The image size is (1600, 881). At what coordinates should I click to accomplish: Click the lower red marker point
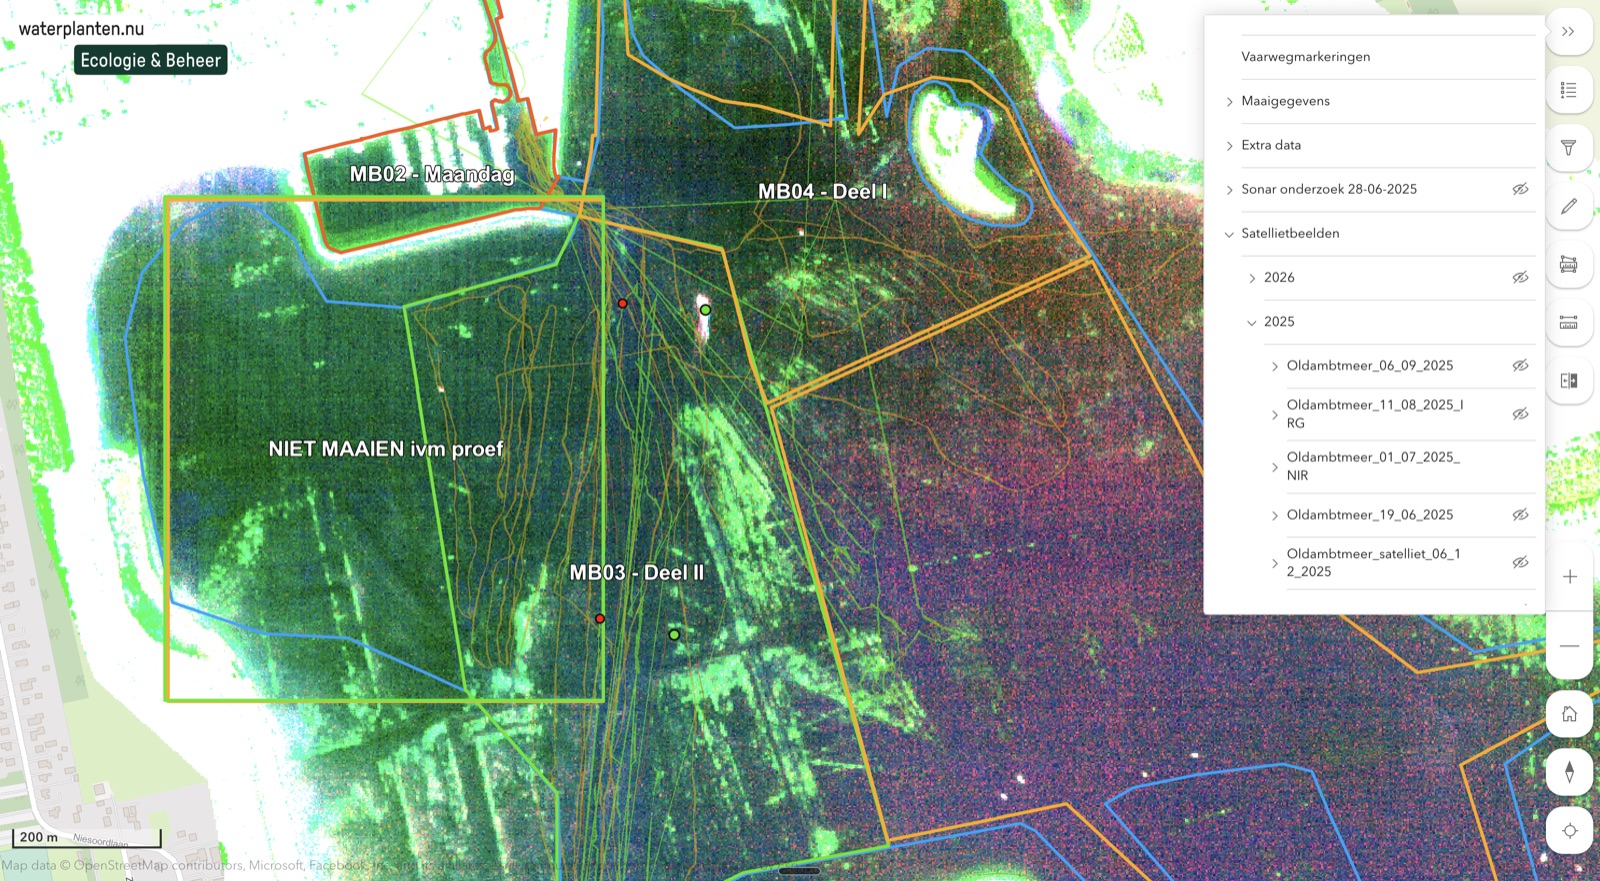(600, 619)
